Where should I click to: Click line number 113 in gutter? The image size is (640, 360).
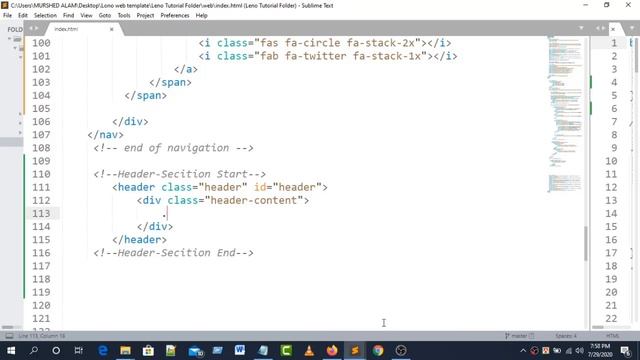[41, 213]
